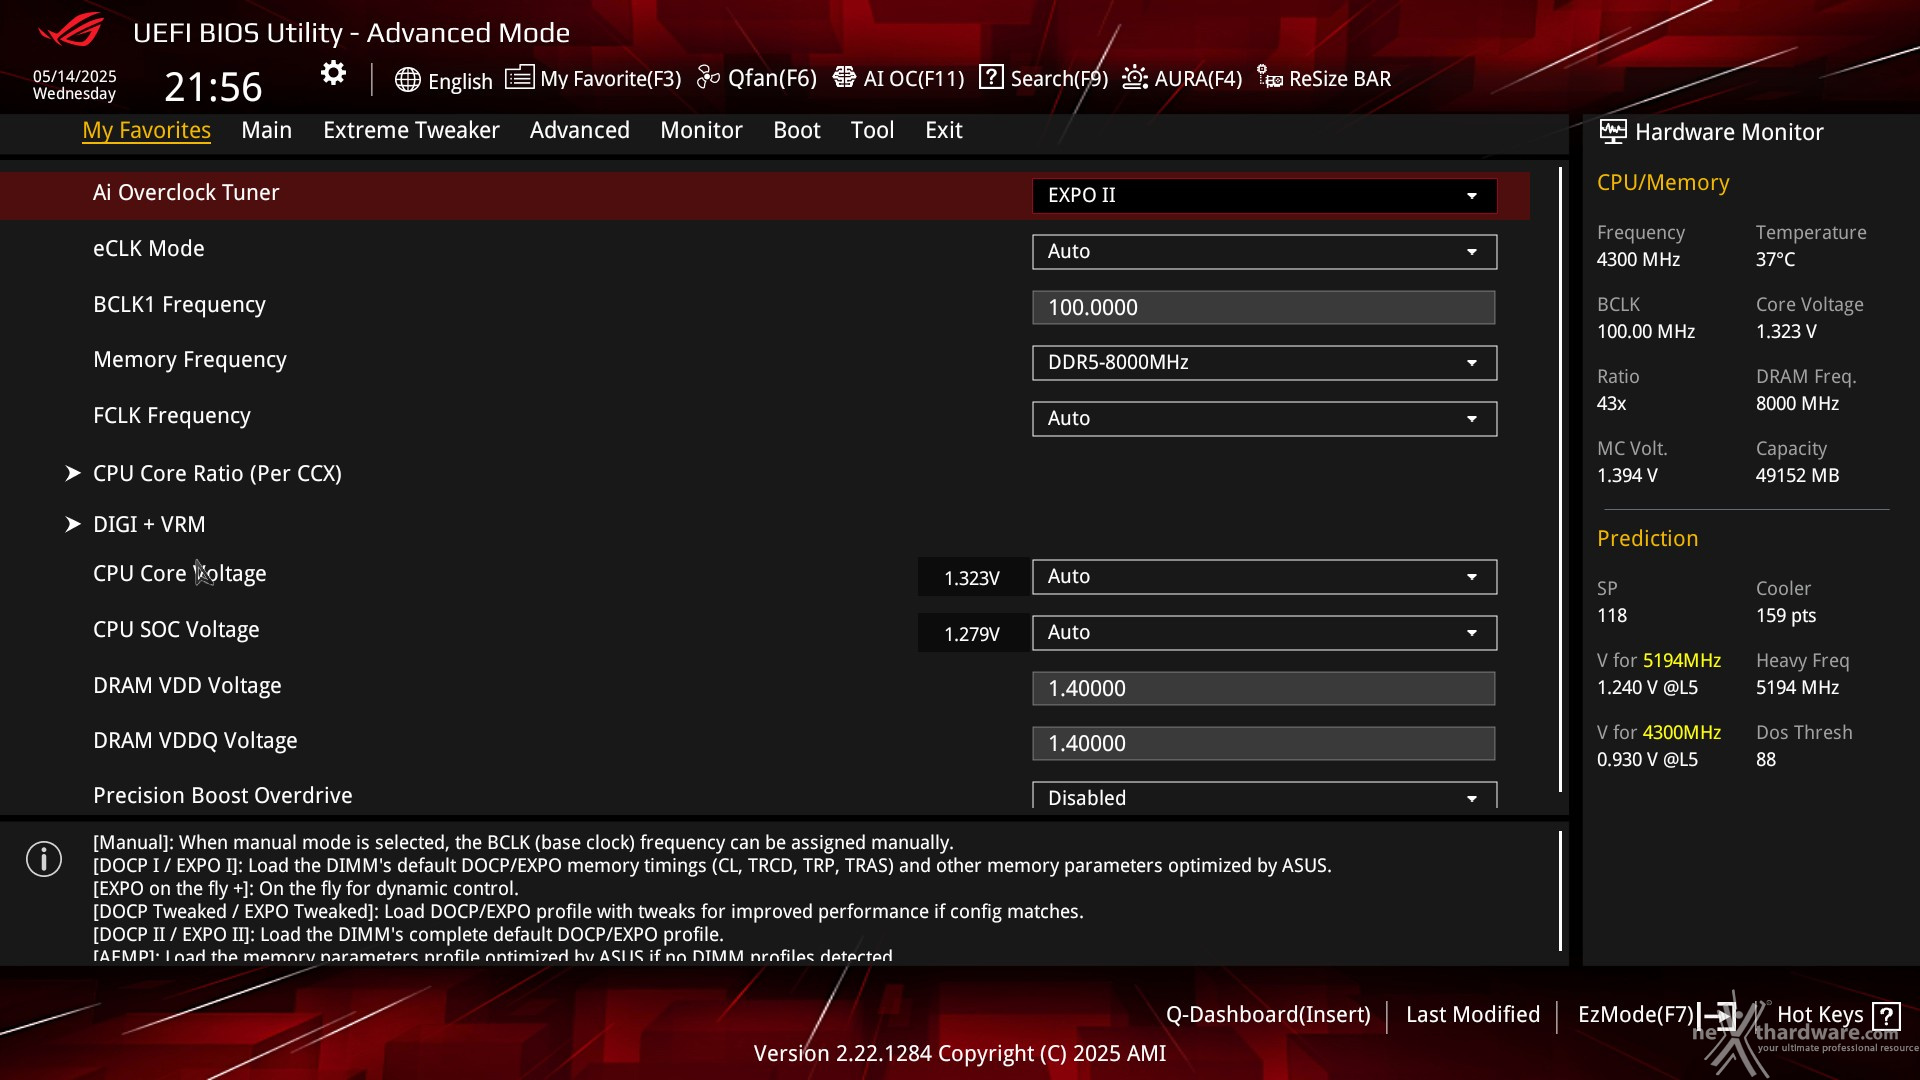
Task: Click the DRAM Freq. 8000 MHz value
Action: point(1797,404)
